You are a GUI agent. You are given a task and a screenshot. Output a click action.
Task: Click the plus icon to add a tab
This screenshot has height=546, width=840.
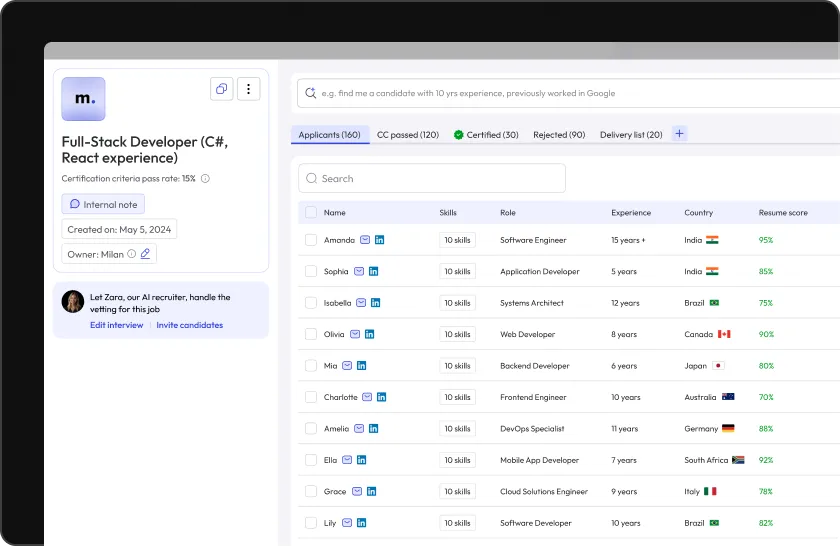click(680, 134)
